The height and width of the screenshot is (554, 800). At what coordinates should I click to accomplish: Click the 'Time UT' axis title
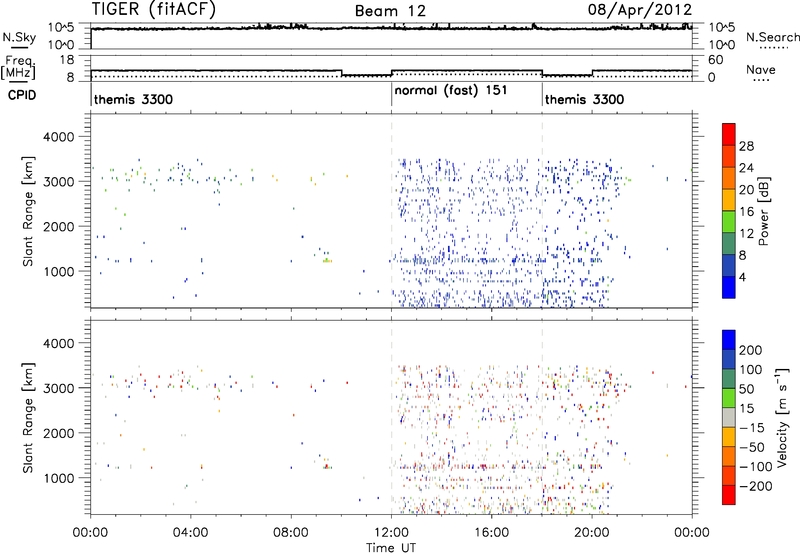point(391,548)
